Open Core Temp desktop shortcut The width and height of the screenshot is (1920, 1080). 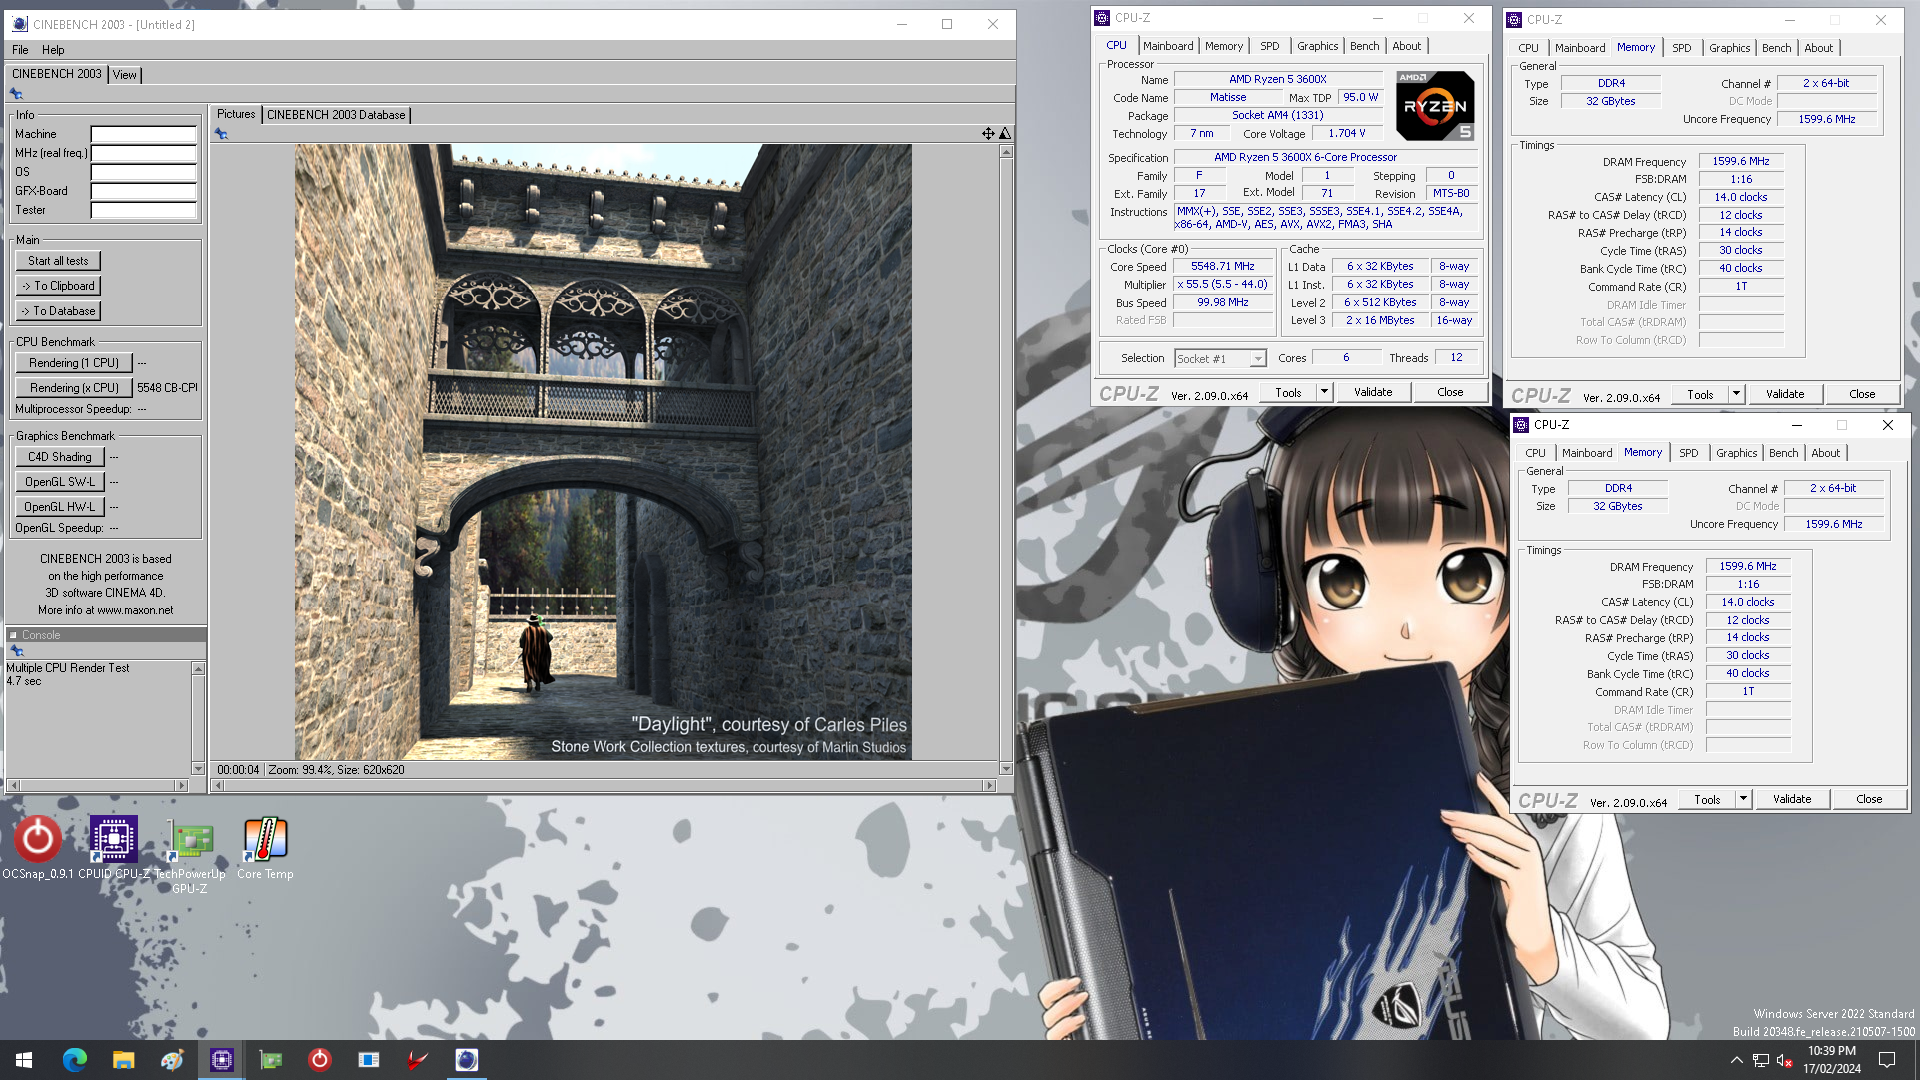[265, 848]
